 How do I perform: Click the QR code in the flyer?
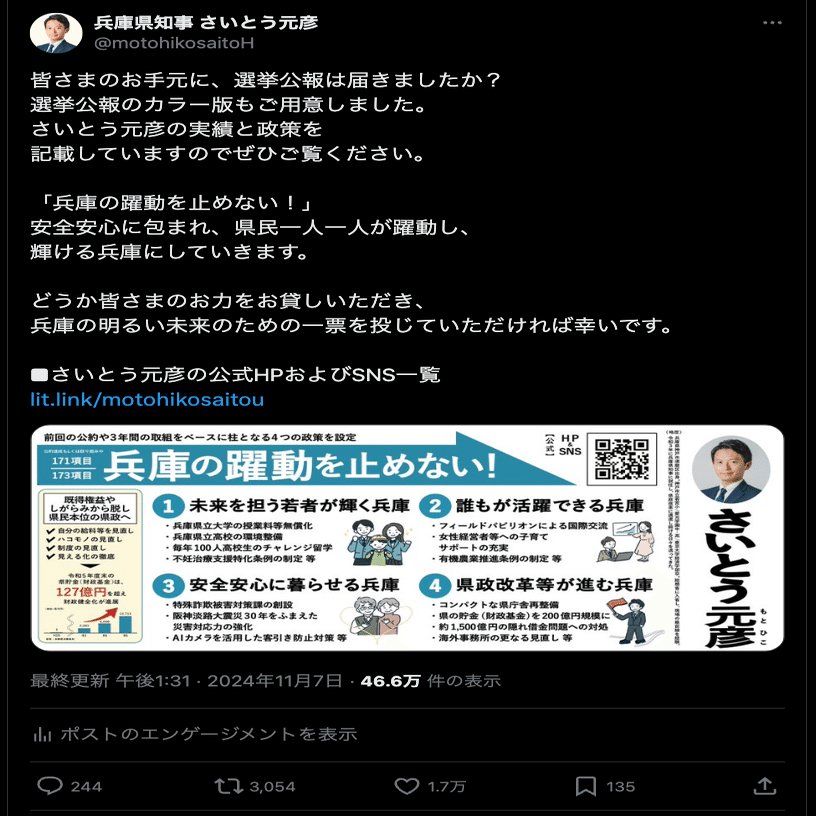tap(621, 458)
